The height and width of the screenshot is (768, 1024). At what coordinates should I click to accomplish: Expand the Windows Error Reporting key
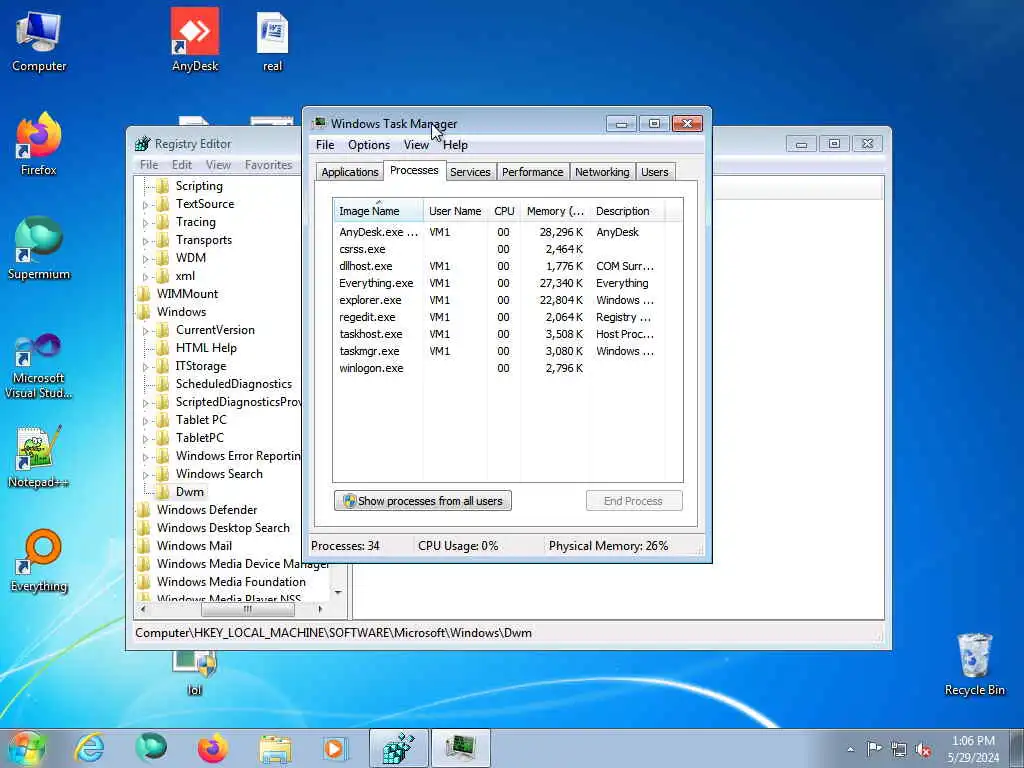click(145, 456)
